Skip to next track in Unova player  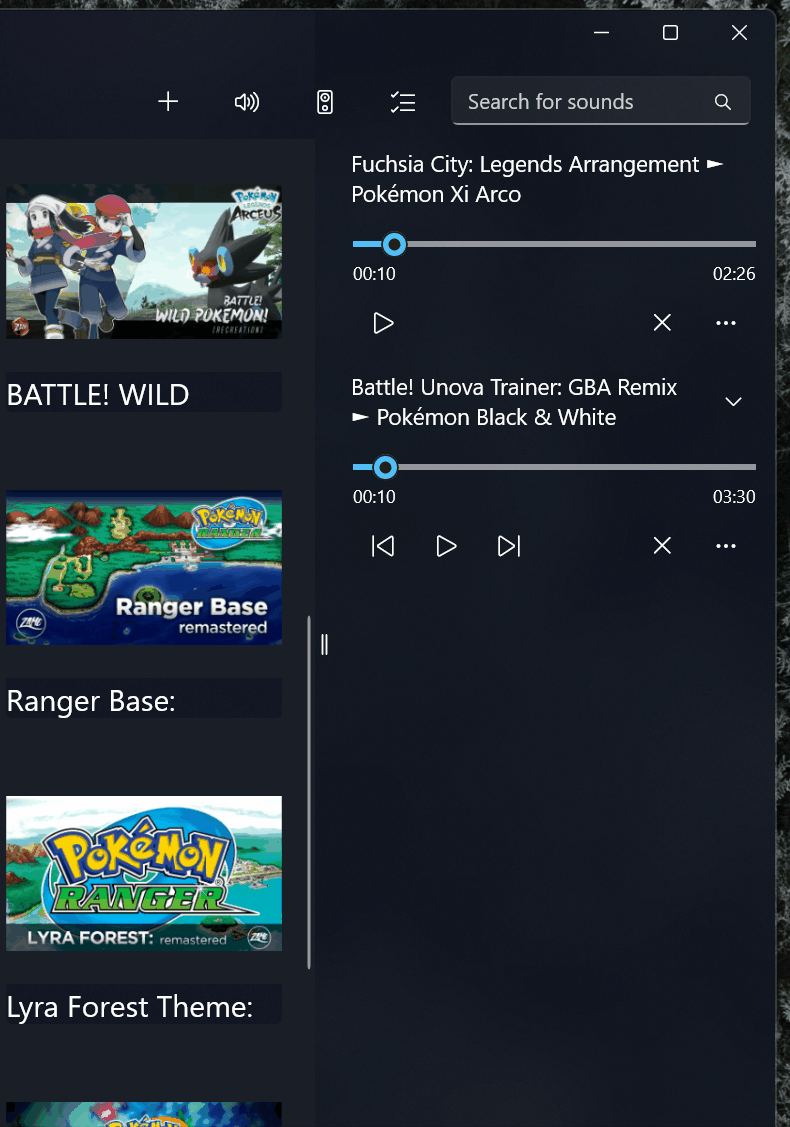(x=509, y=546)
